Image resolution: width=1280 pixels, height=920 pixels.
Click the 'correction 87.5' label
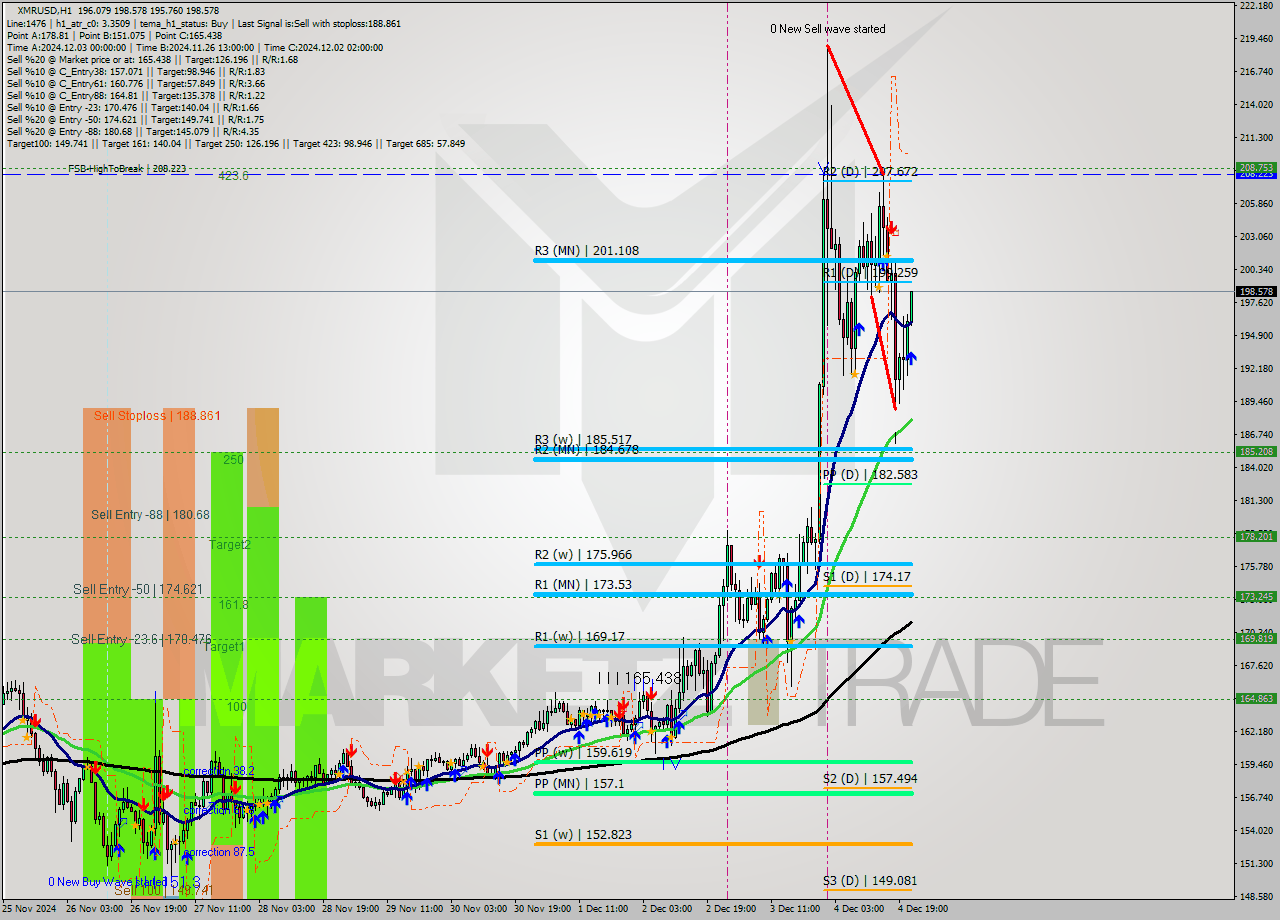[x=219, y=852]
